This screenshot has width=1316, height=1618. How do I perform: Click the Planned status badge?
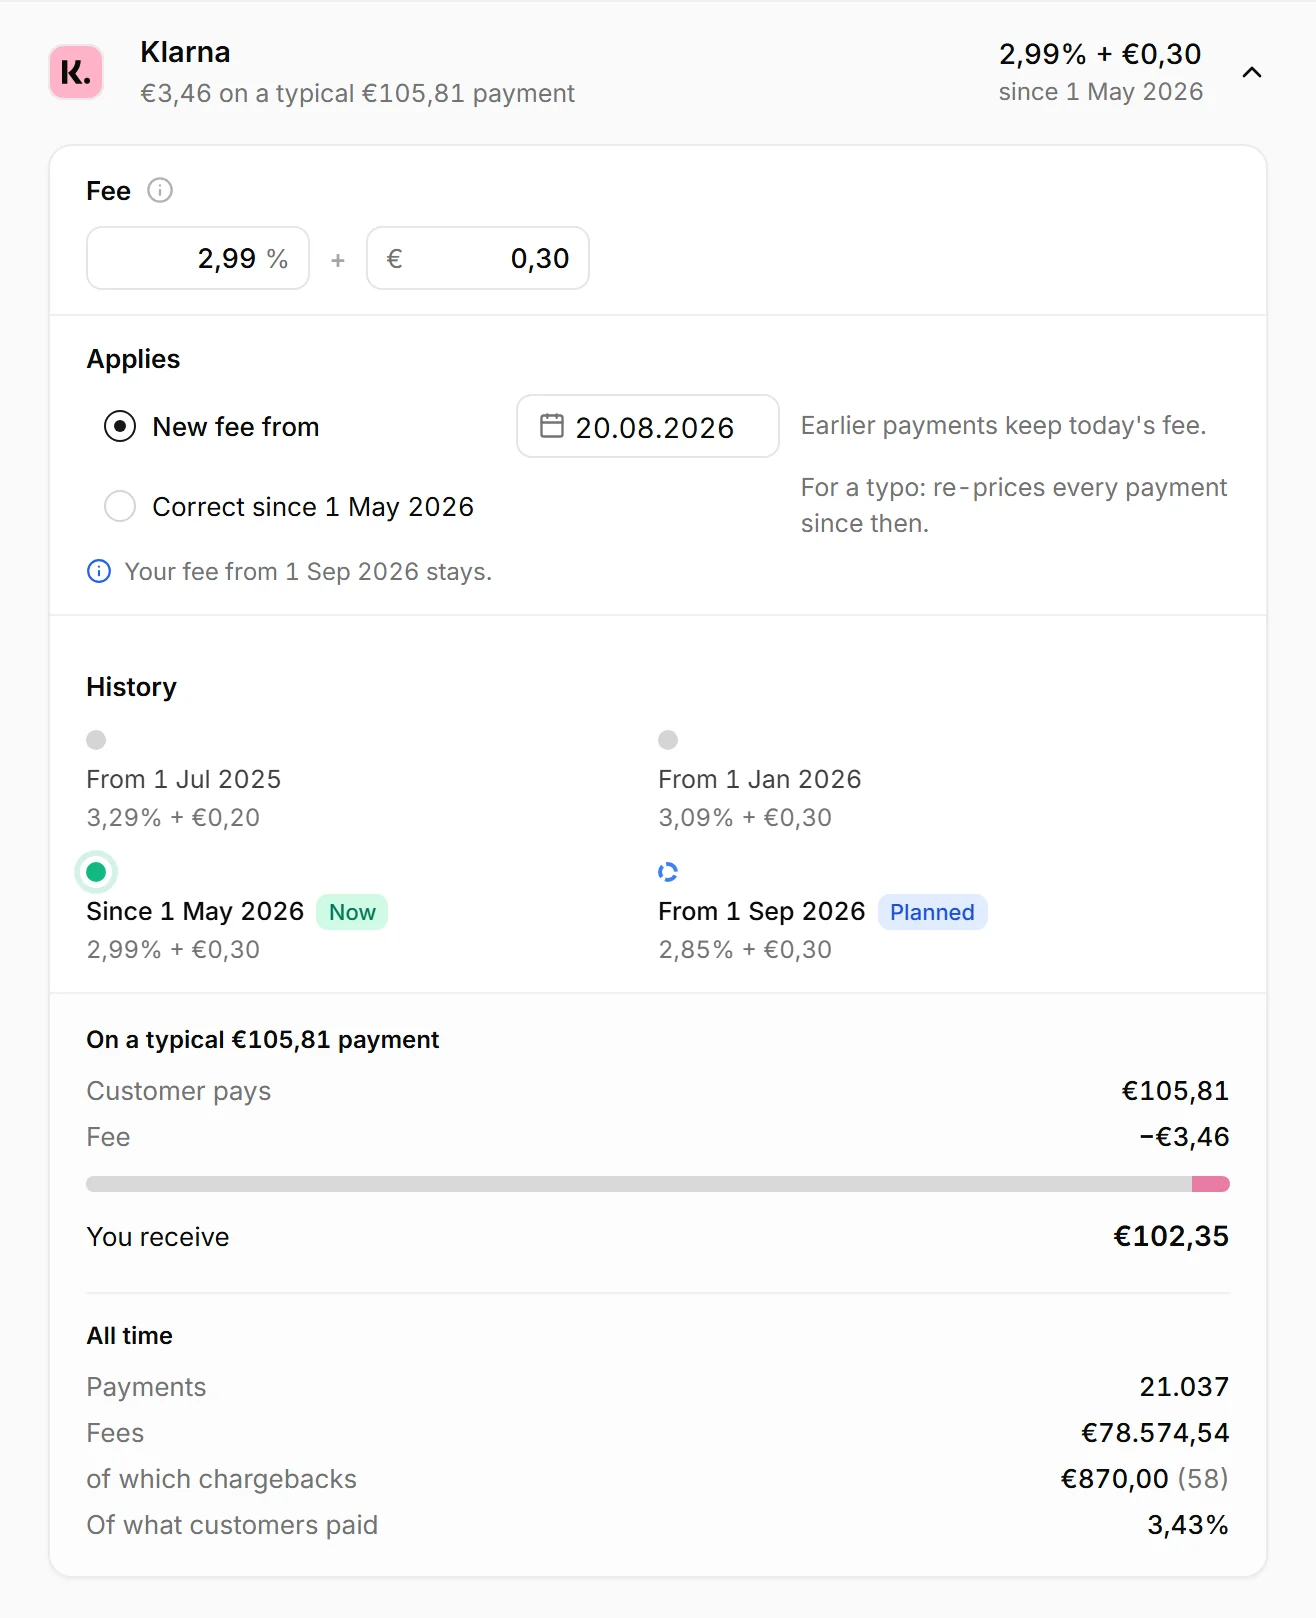pos(932,912)
